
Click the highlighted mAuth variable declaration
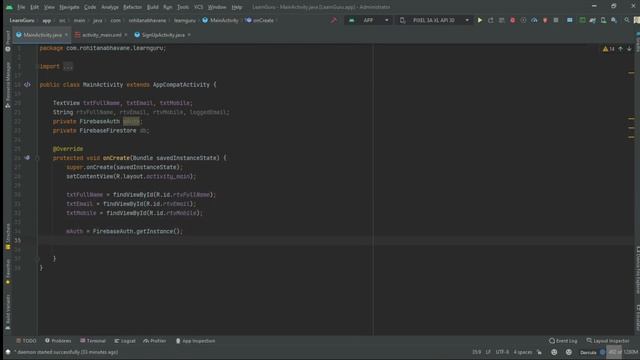(131, 121)
